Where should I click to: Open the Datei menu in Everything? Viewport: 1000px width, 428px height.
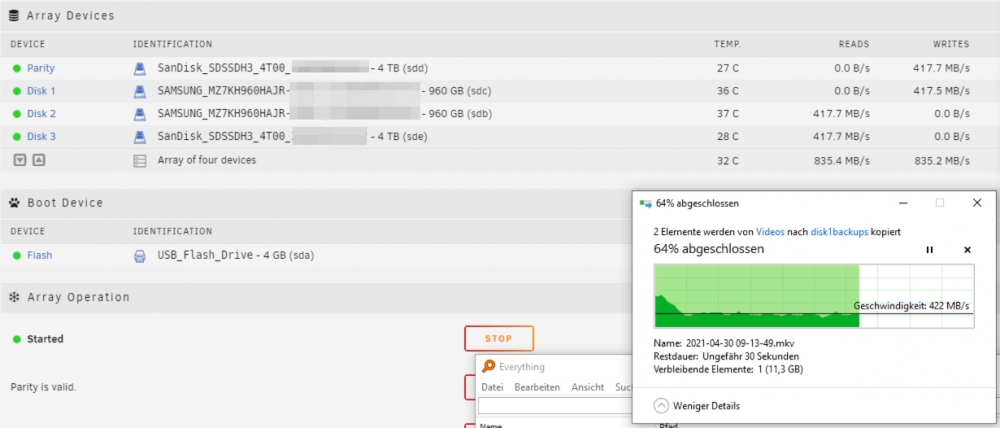[492, 387]
